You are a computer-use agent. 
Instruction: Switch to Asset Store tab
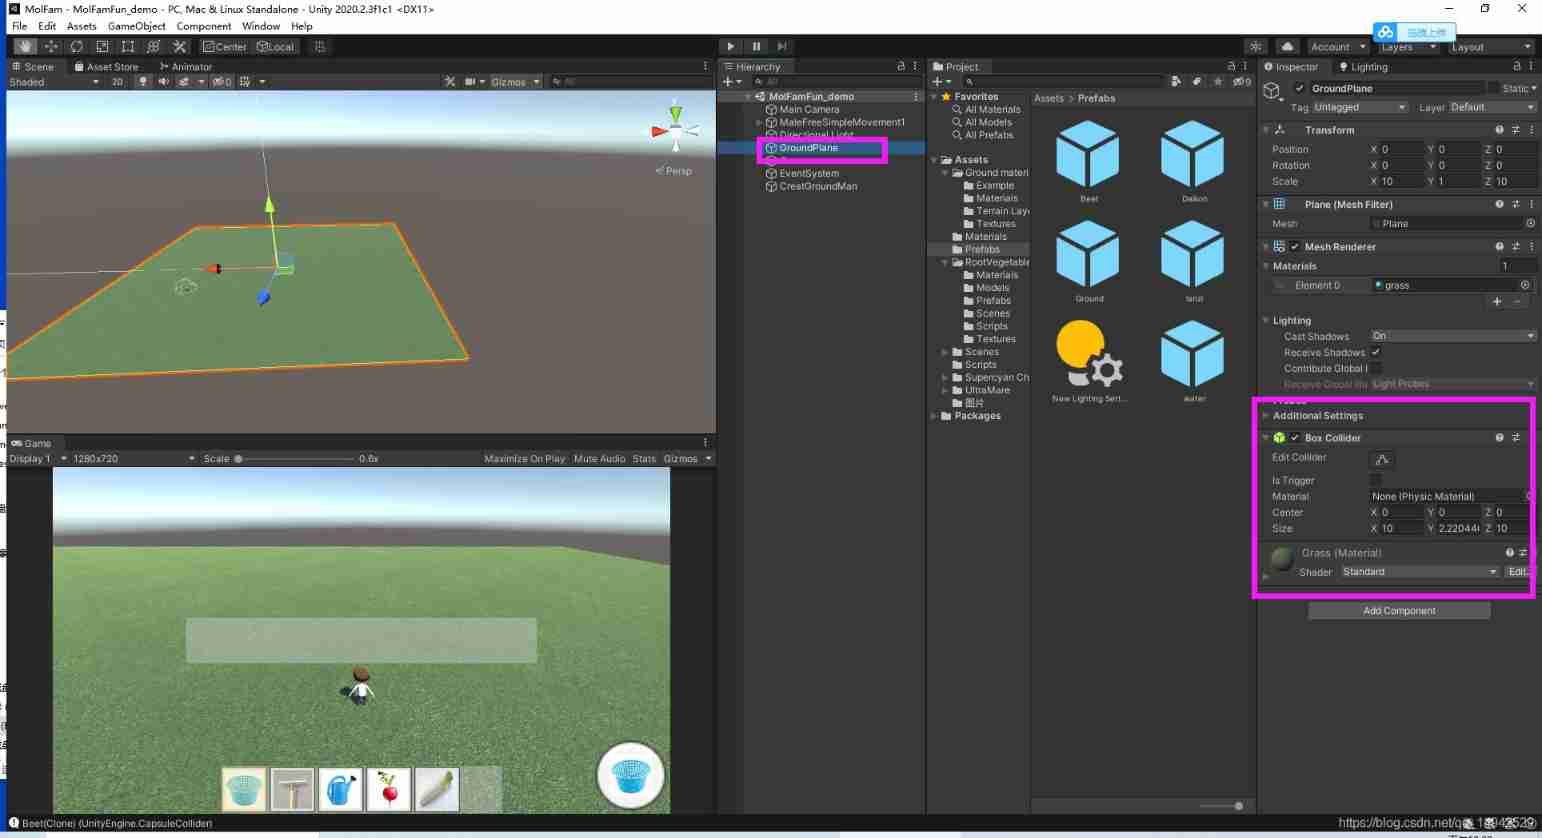coord(106,66)
